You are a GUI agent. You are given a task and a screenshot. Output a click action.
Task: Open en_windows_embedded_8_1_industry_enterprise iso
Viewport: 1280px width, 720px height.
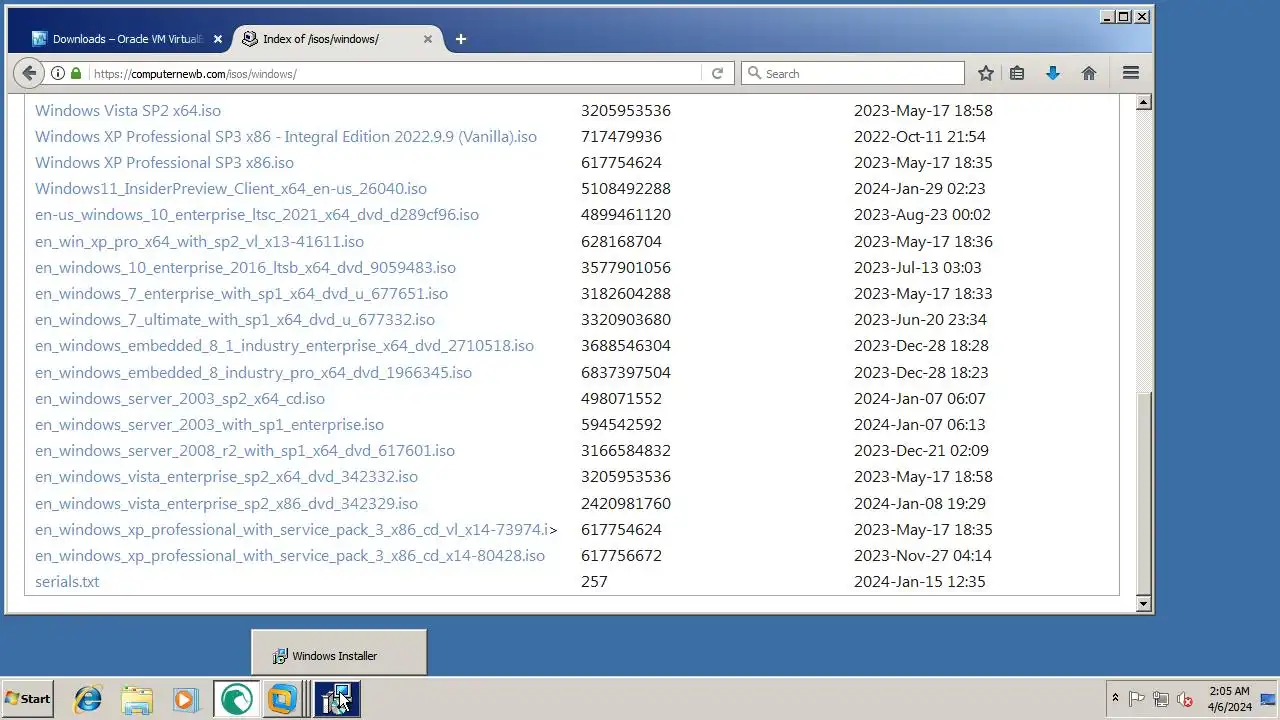coord(284,346)
